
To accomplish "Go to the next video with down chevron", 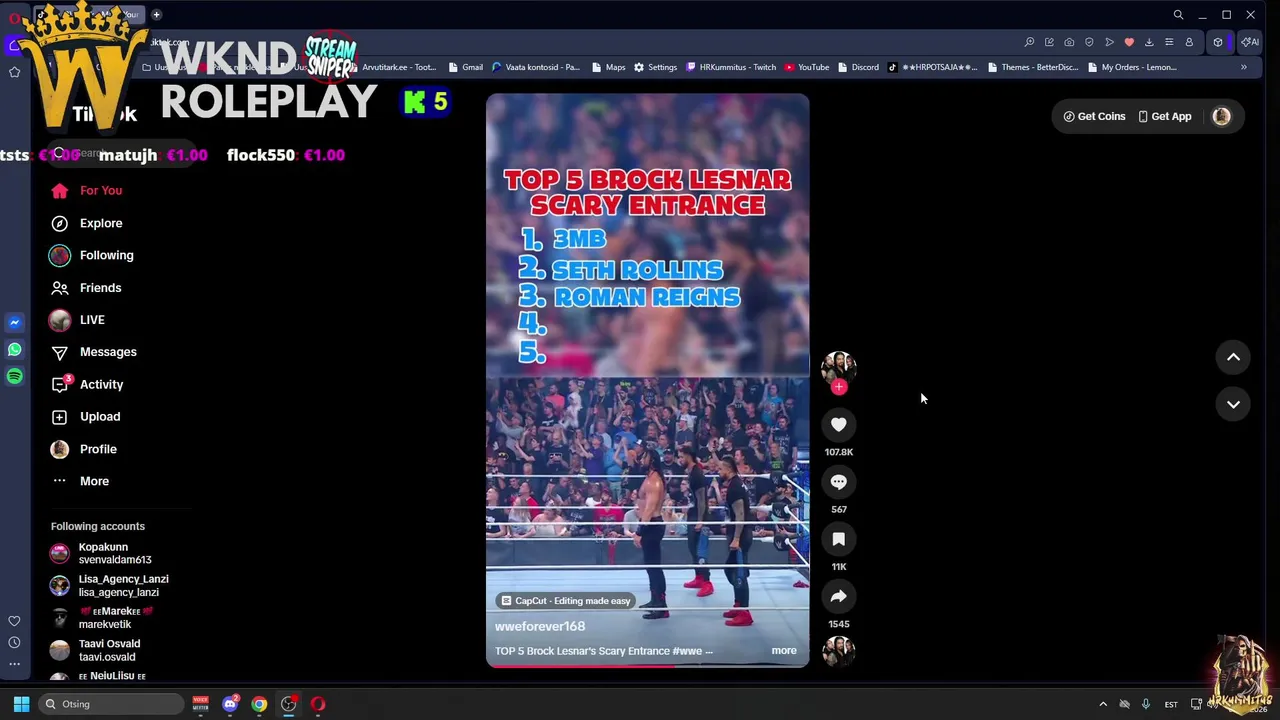I will pyautogui.click(x=1233, y=404).
